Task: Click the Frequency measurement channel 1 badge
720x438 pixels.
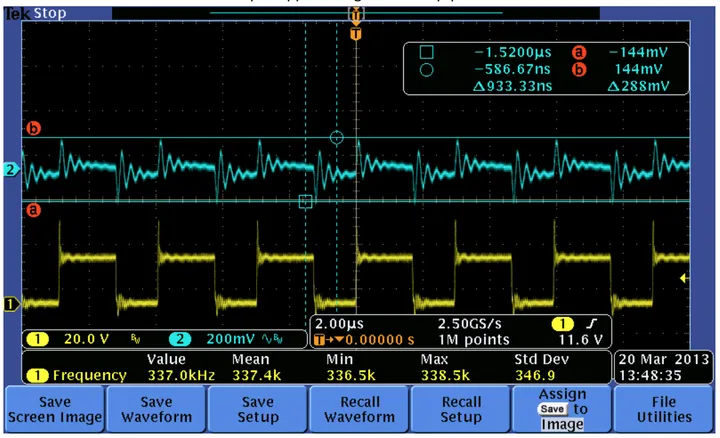Action: (38, 376)
